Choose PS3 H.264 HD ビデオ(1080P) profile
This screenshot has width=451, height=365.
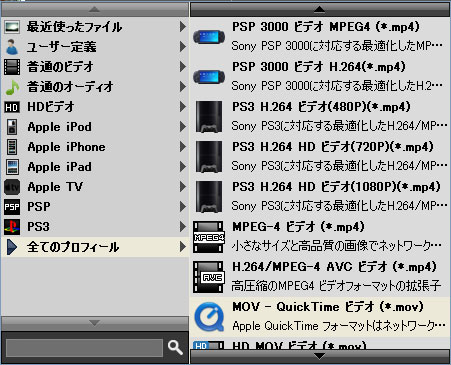320,197
